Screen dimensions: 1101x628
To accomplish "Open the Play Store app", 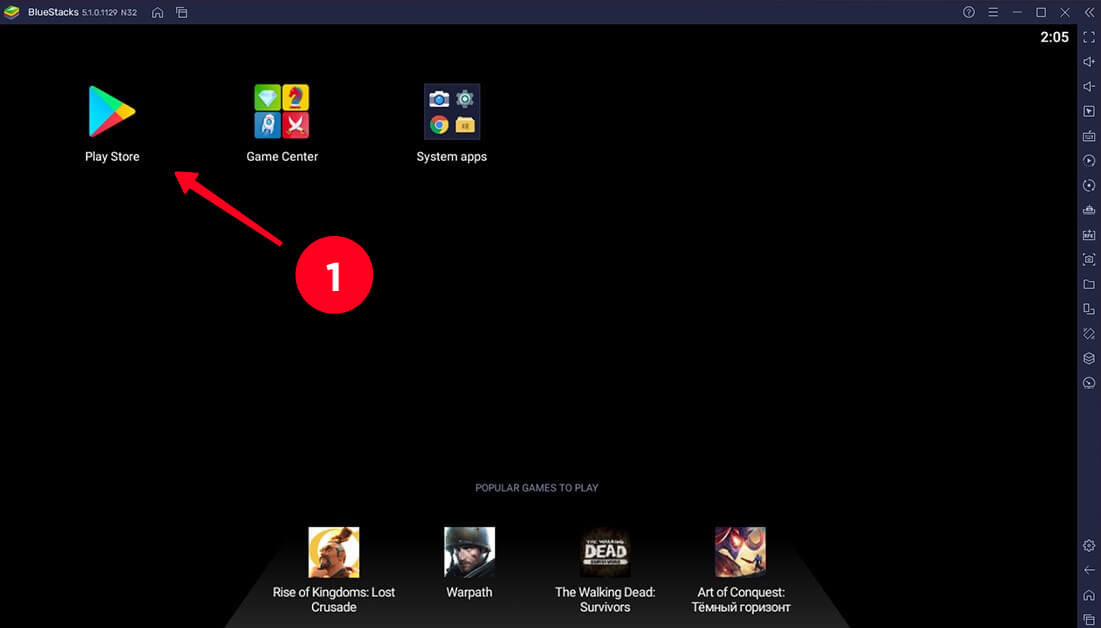I will 112,111.
